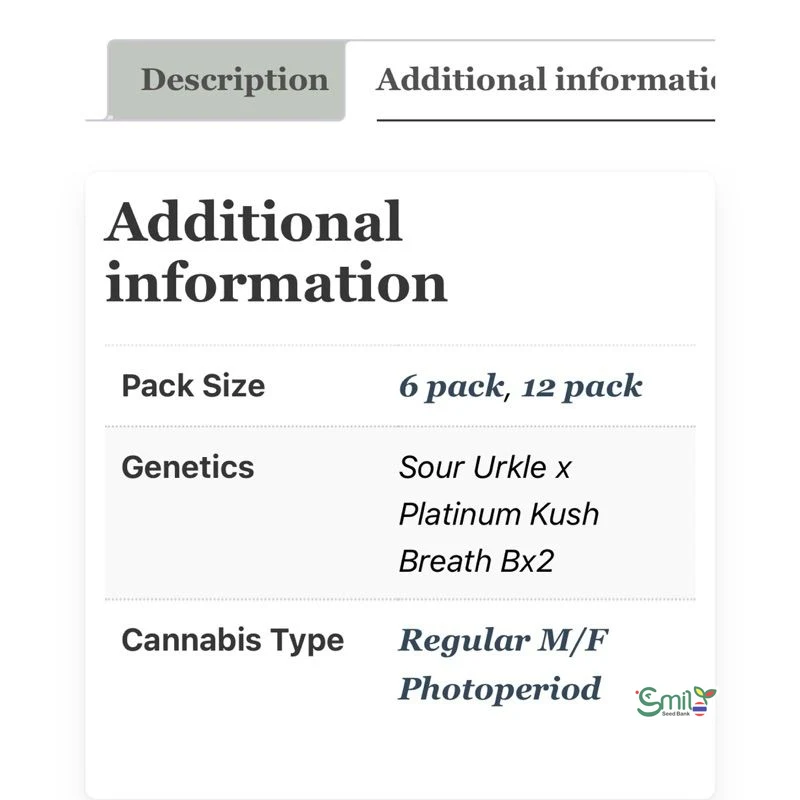The height and width of the screenshot is (800, 800).
Task: Click the 'Sour Urkle x' text line
Action: [485, 467]
